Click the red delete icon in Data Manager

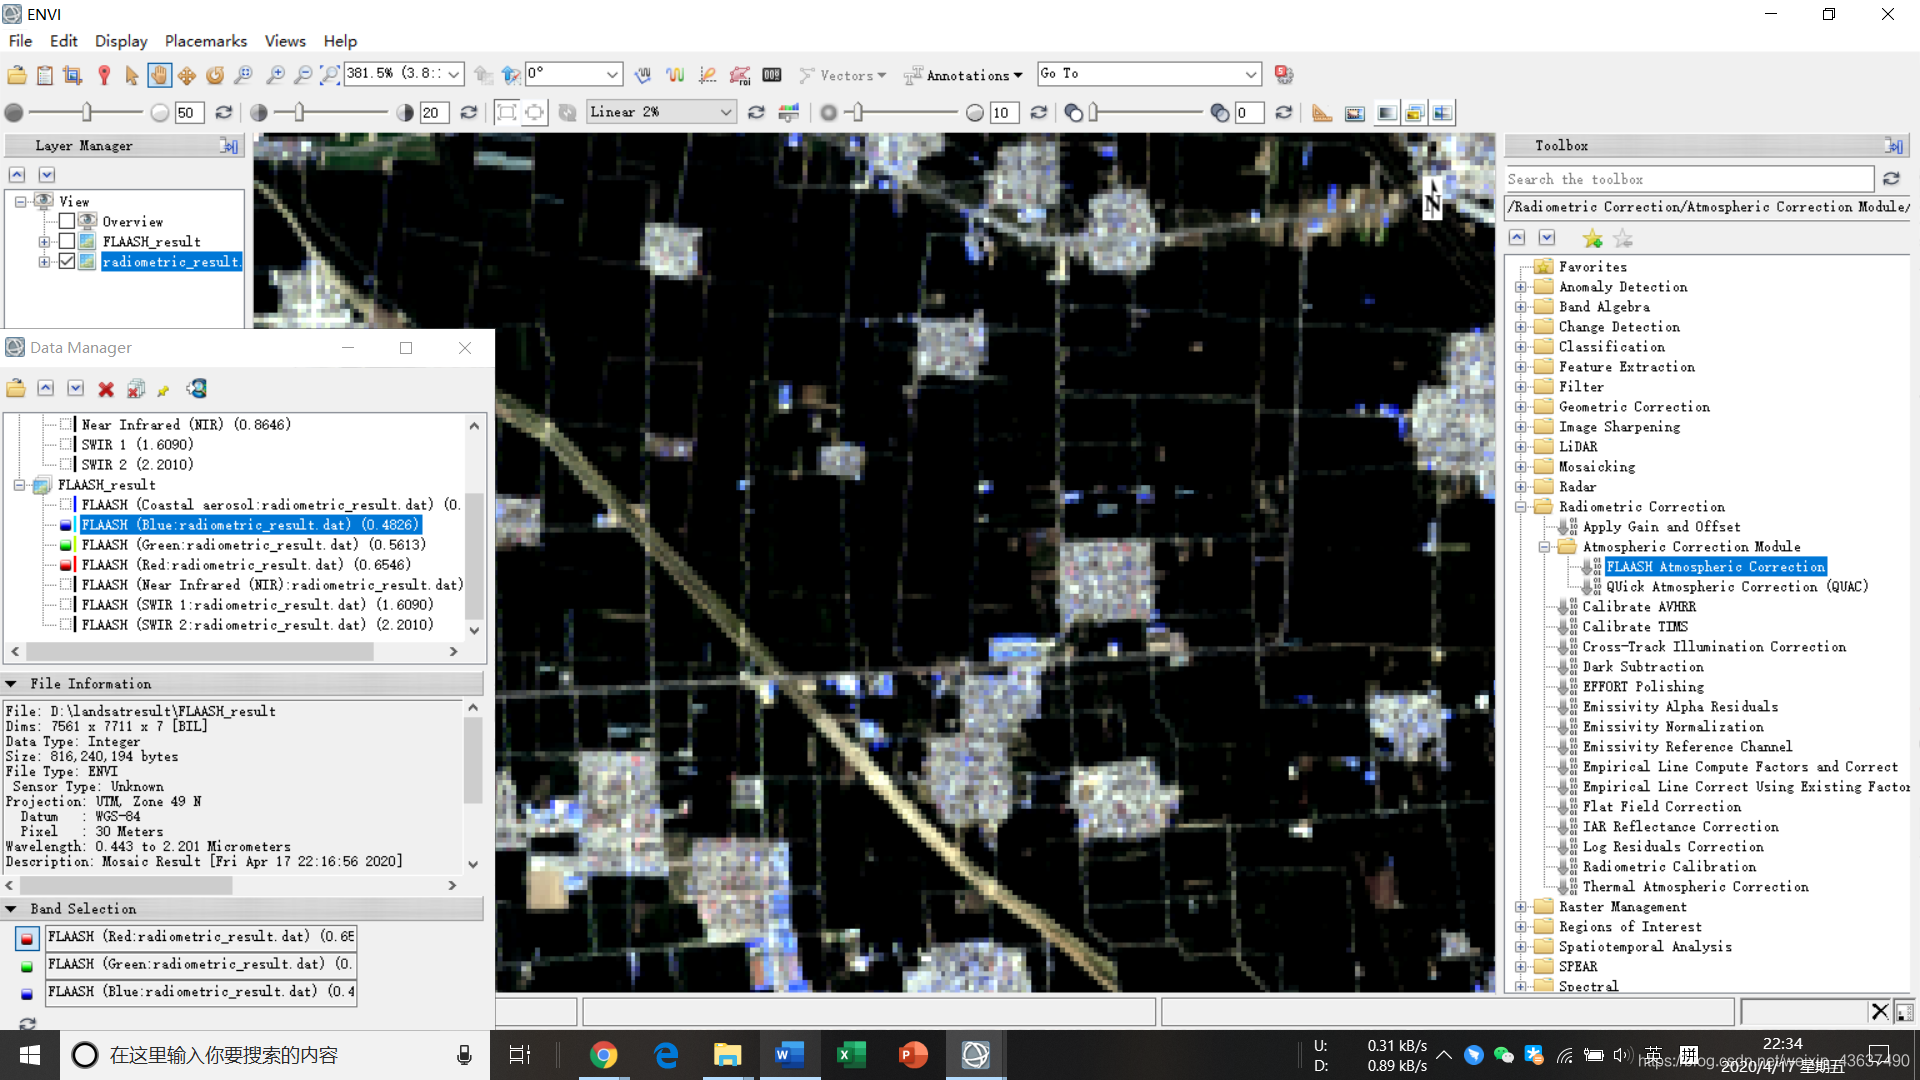[106, 389]
